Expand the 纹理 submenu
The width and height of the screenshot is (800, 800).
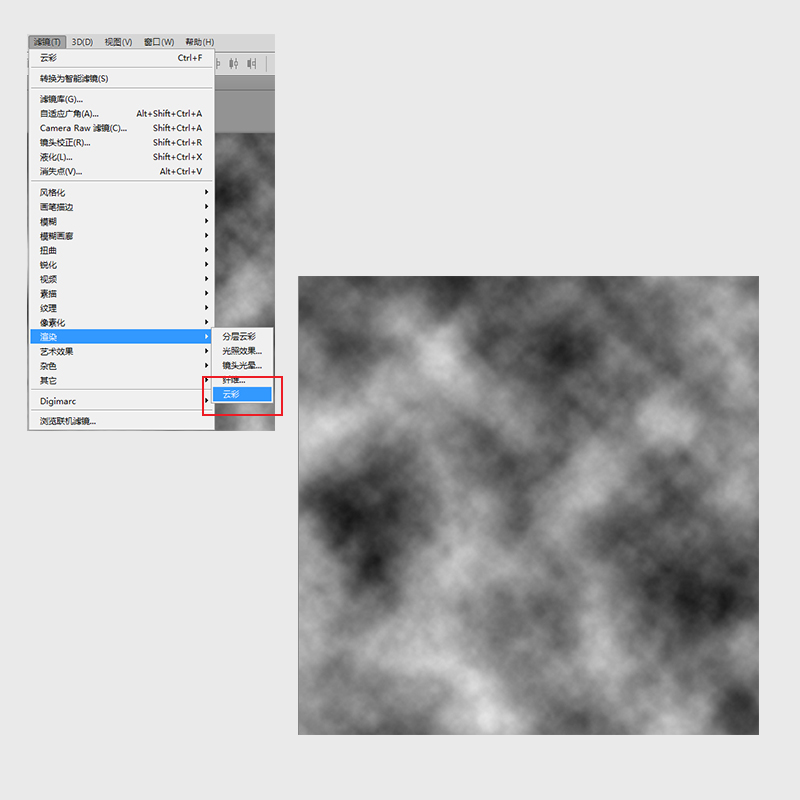(x=121, y=308)
